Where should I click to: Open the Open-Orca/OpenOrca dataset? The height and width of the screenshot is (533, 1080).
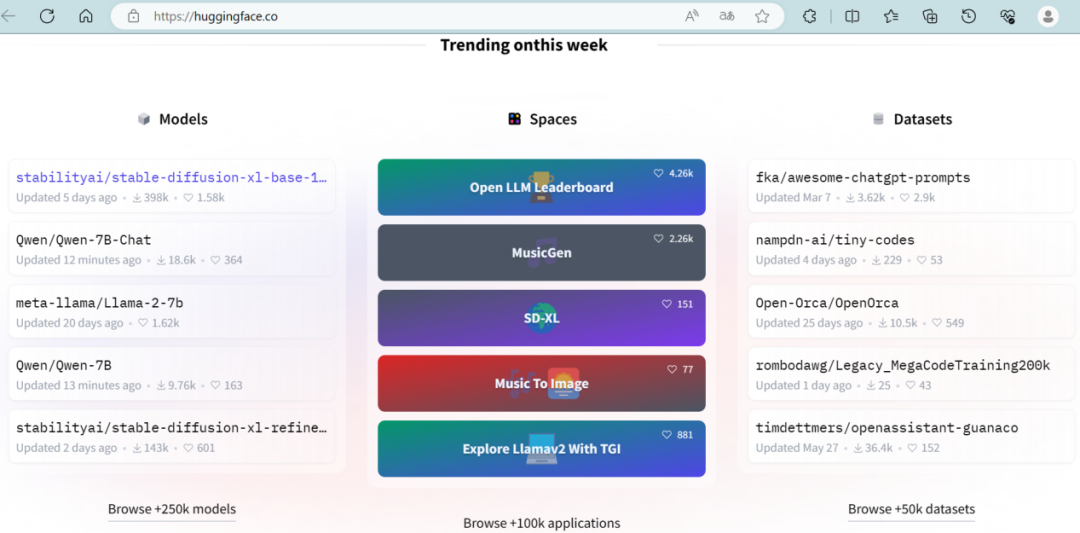[x=827, y=303]
